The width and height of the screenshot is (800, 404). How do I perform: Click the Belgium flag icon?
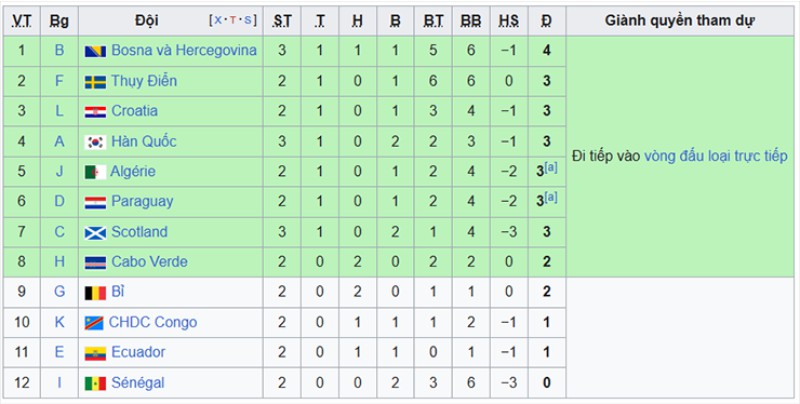pyautogui.click(x=95, y=293)
